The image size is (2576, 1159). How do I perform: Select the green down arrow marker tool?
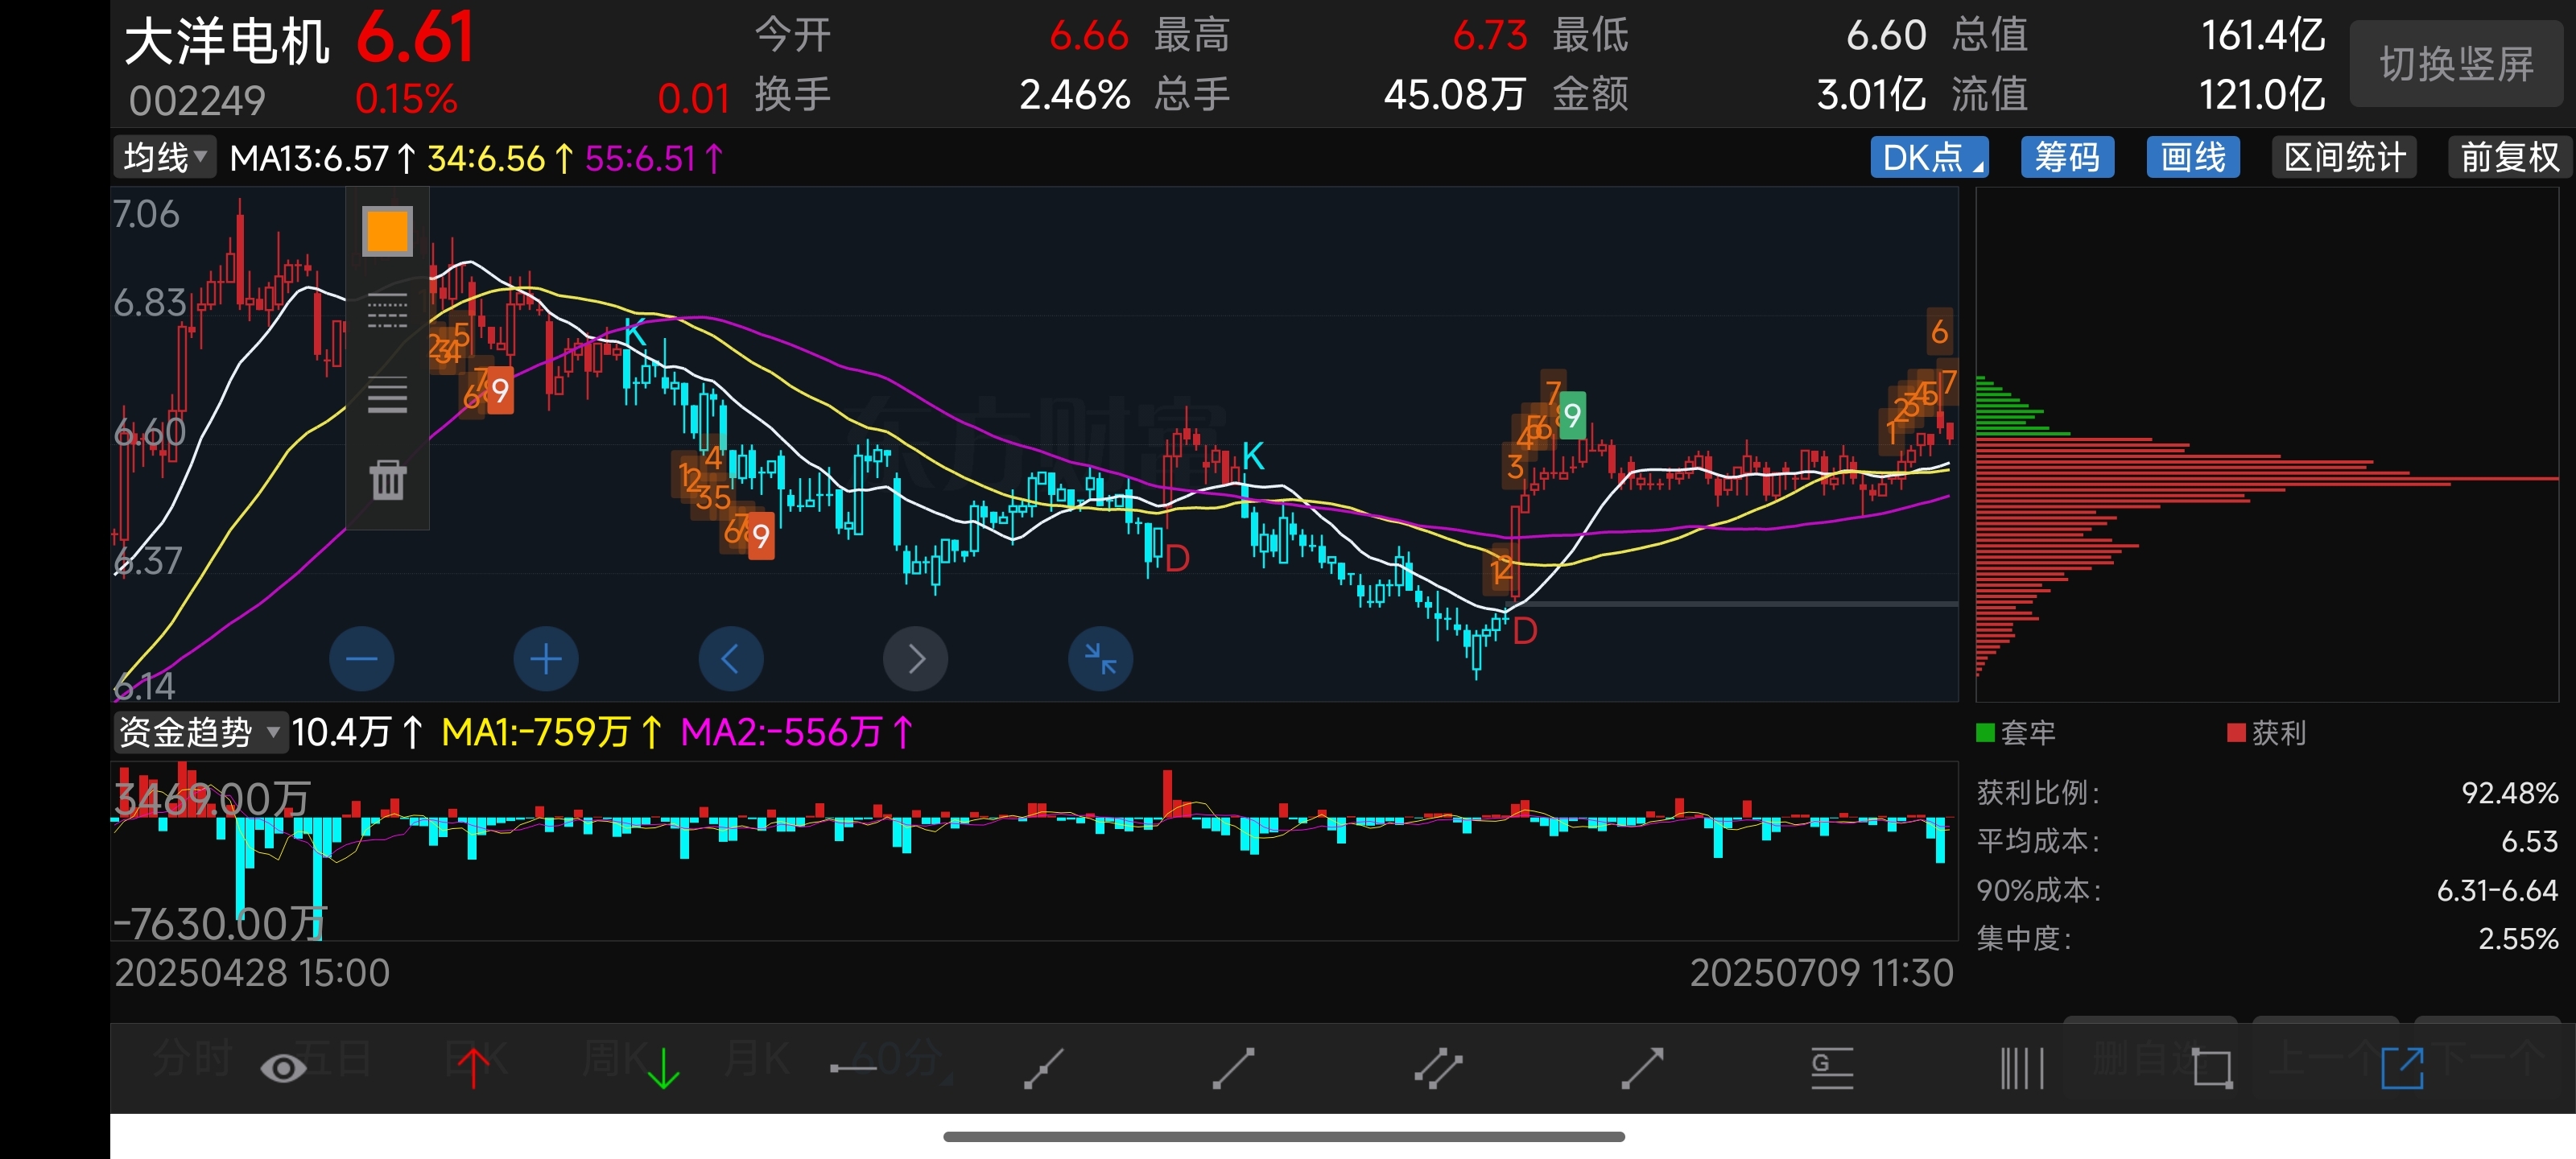(x=662, y=1068)
